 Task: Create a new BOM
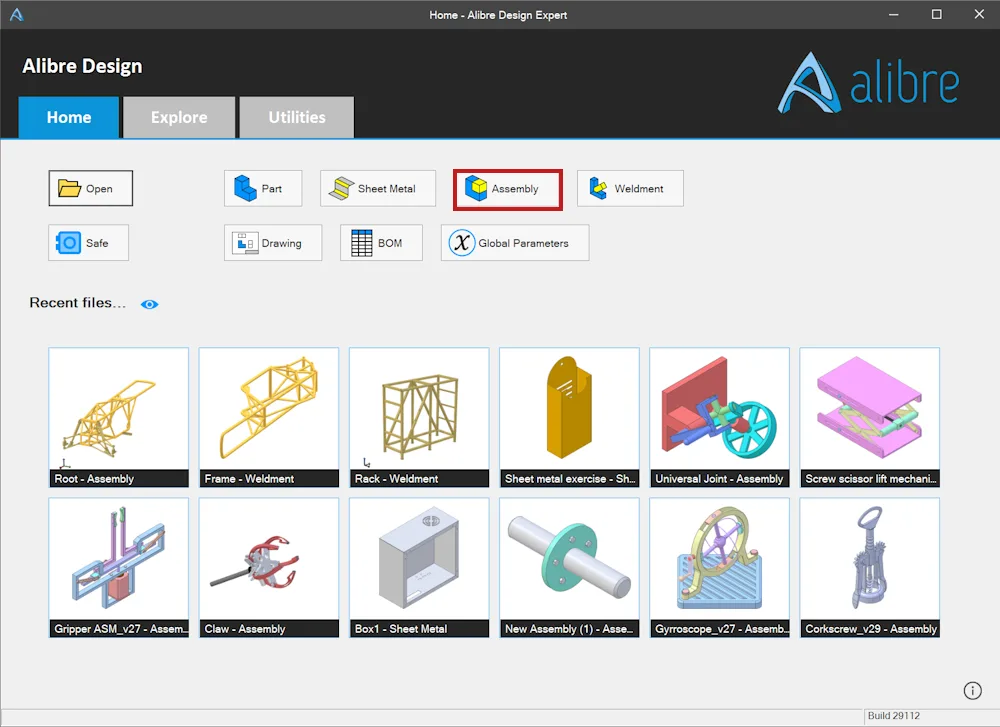[x=381, y=242]
